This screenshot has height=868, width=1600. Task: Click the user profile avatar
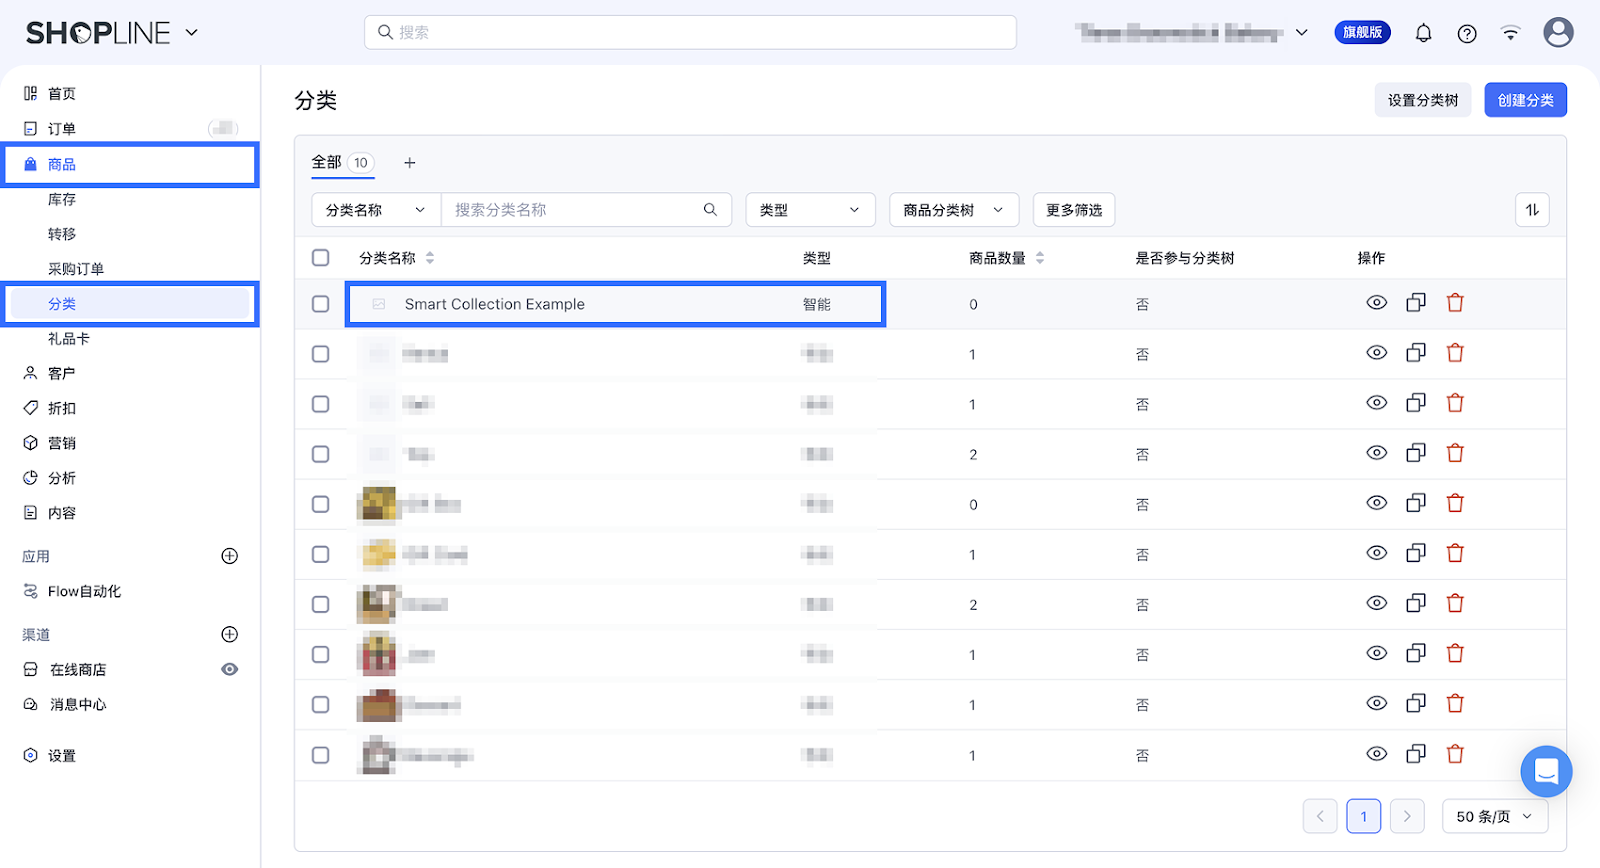pos(1557,33)
